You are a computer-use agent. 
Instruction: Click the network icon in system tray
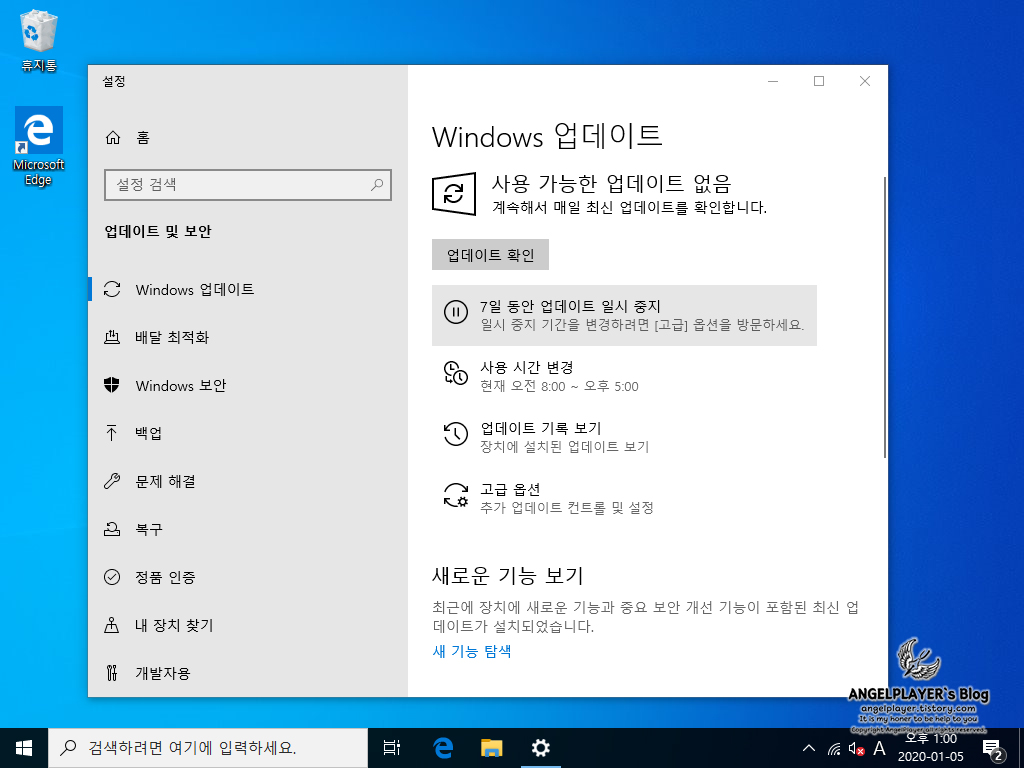pos(834,748)
